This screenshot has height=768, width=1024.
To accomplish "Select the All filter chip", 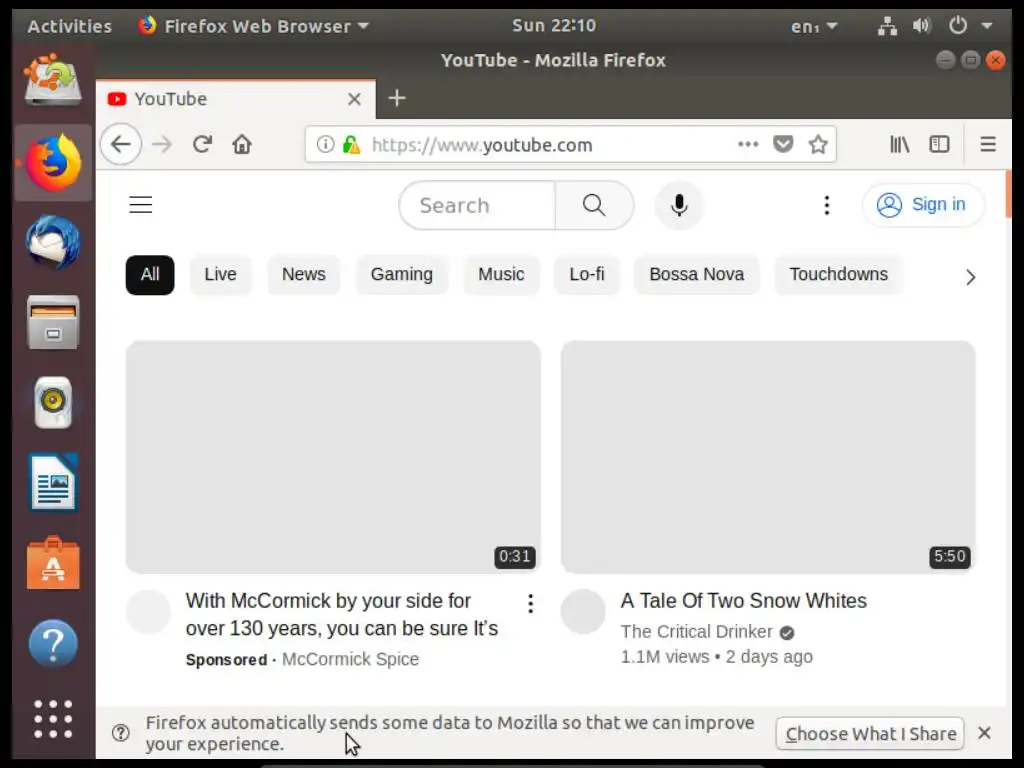I will pyautogui.click(x=150, y=275).
